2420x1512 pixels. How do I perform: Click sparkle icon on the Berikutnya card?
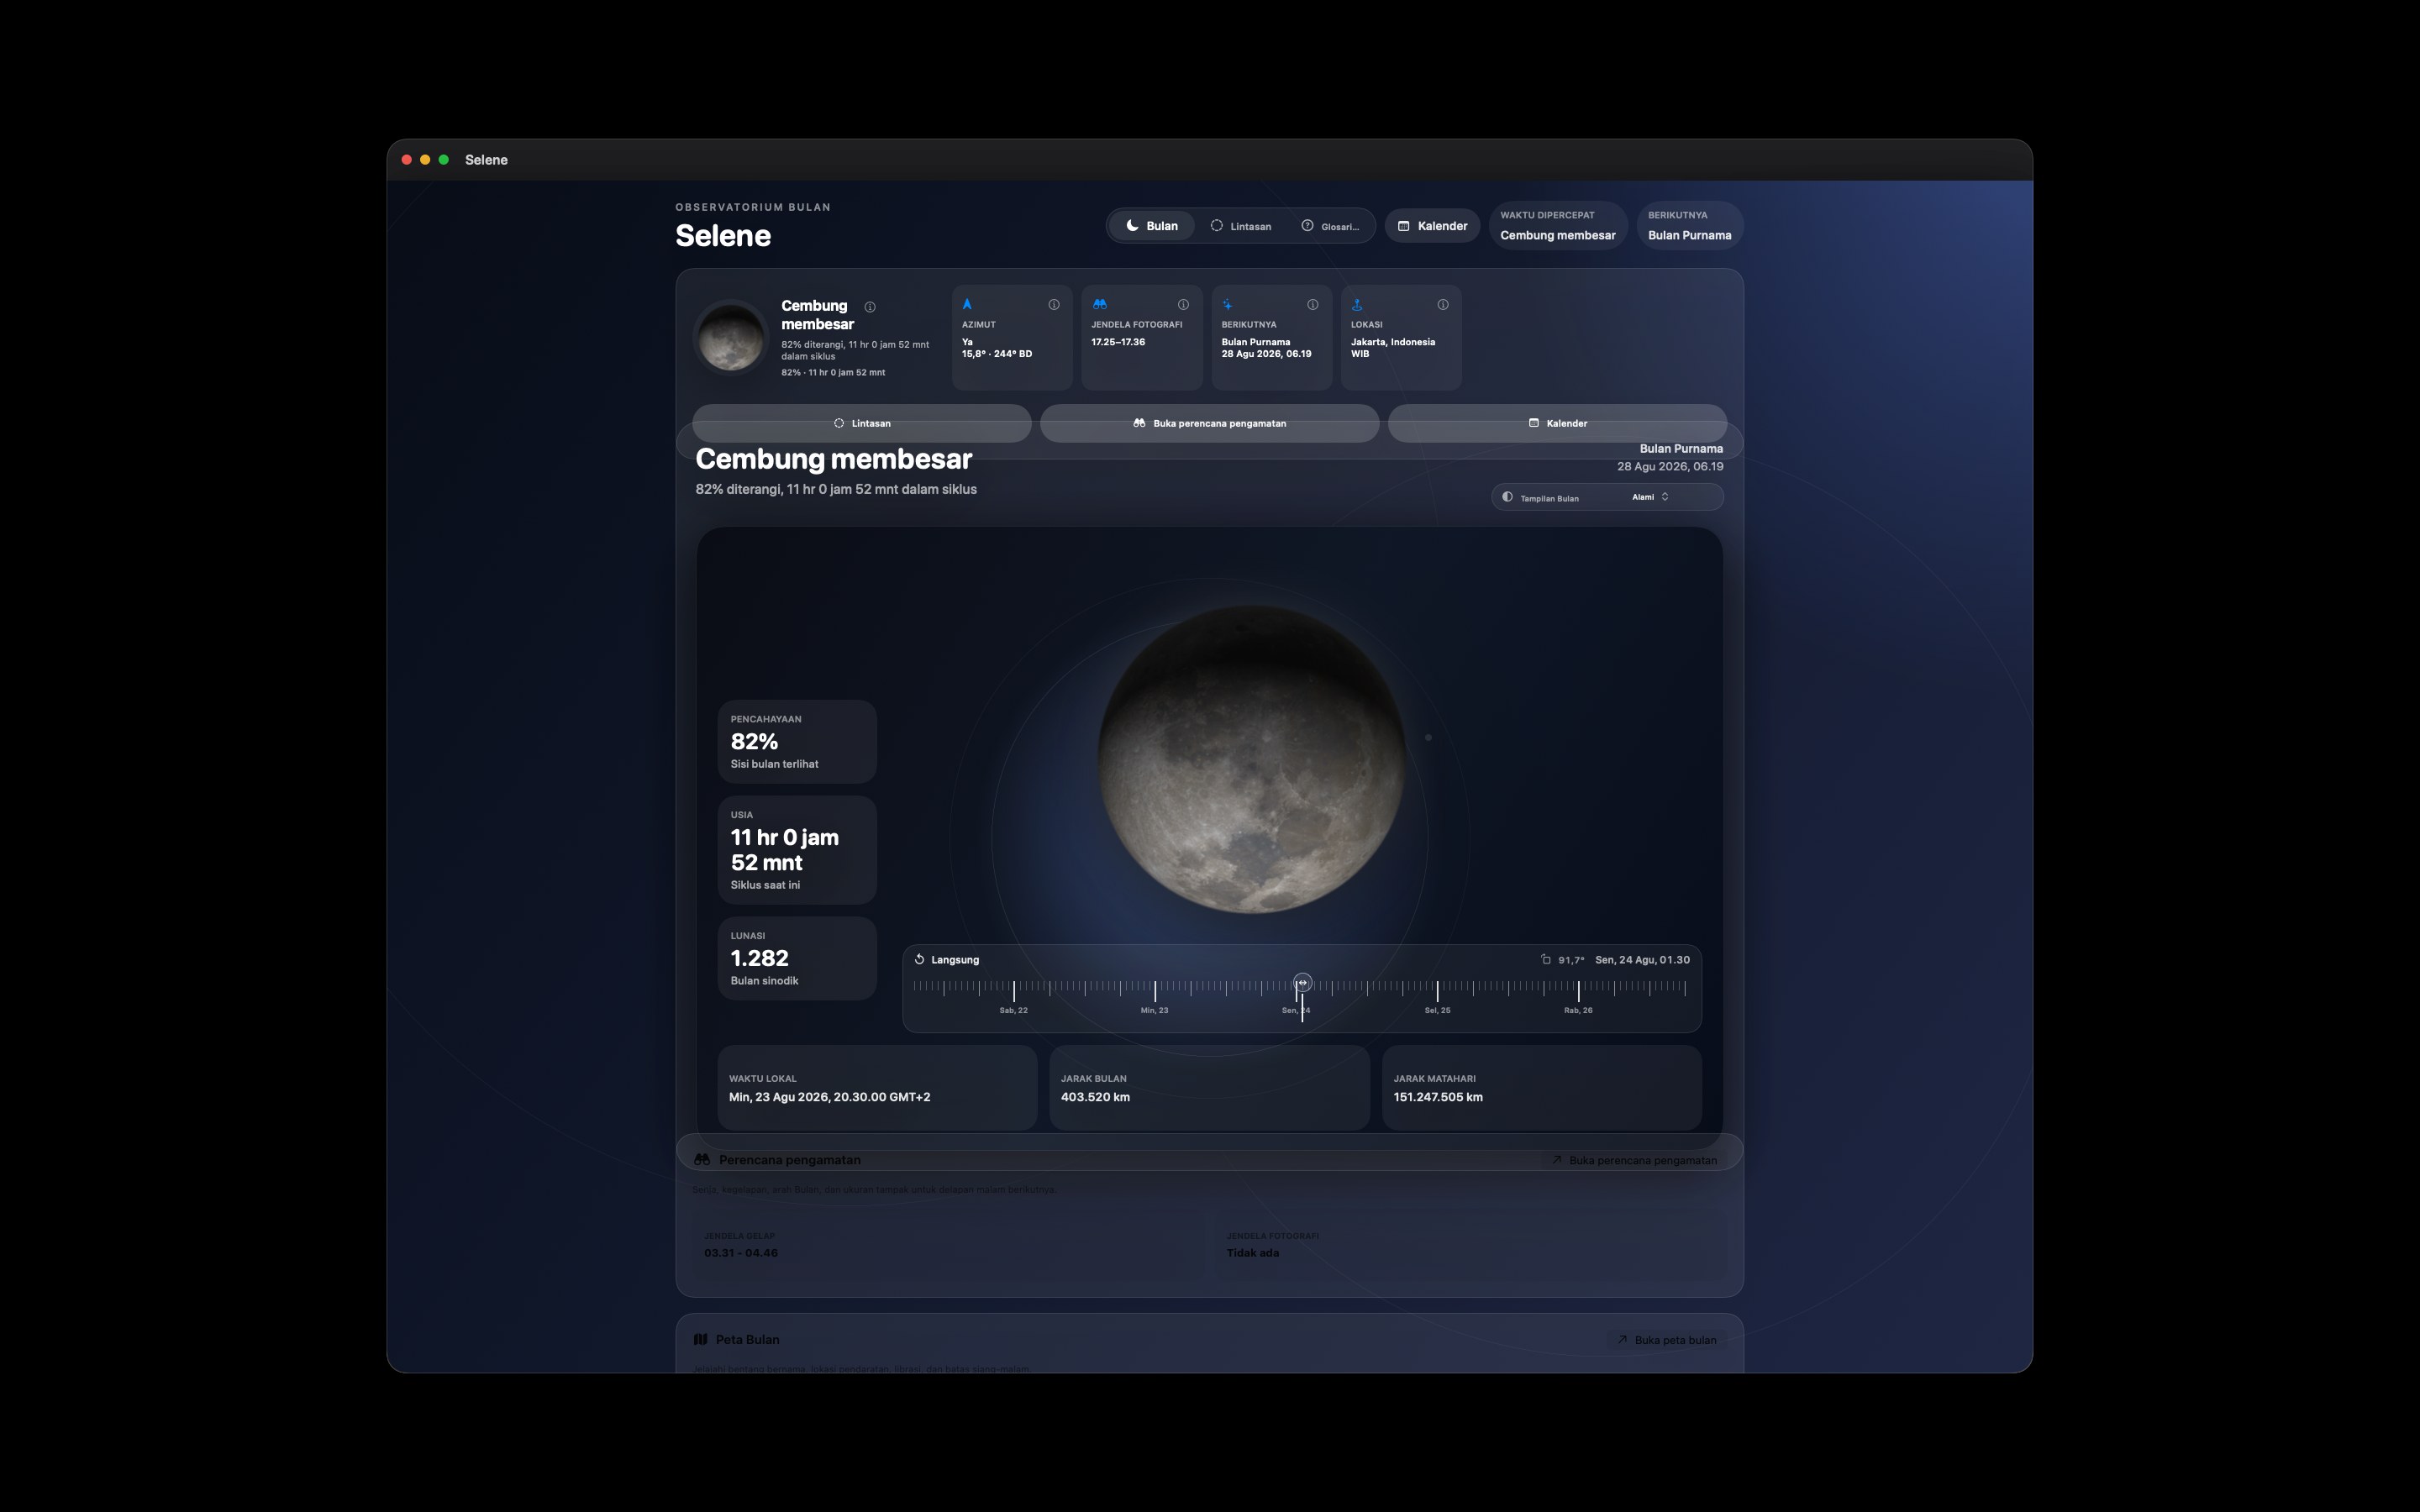pyautogui.click(x=1227, y=304)
